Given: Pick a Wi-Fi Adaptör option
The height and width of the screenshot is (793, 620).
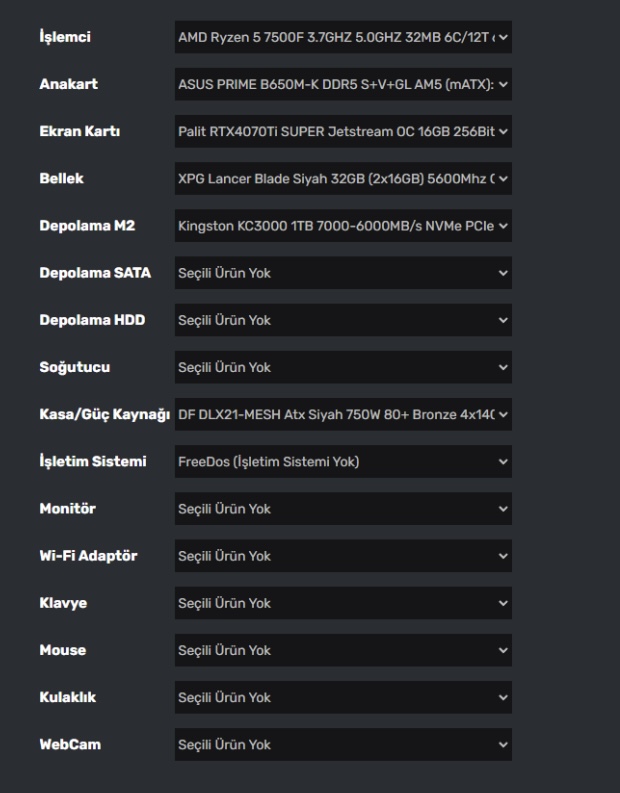Looking at the screenshot, I should pos(342,555).
